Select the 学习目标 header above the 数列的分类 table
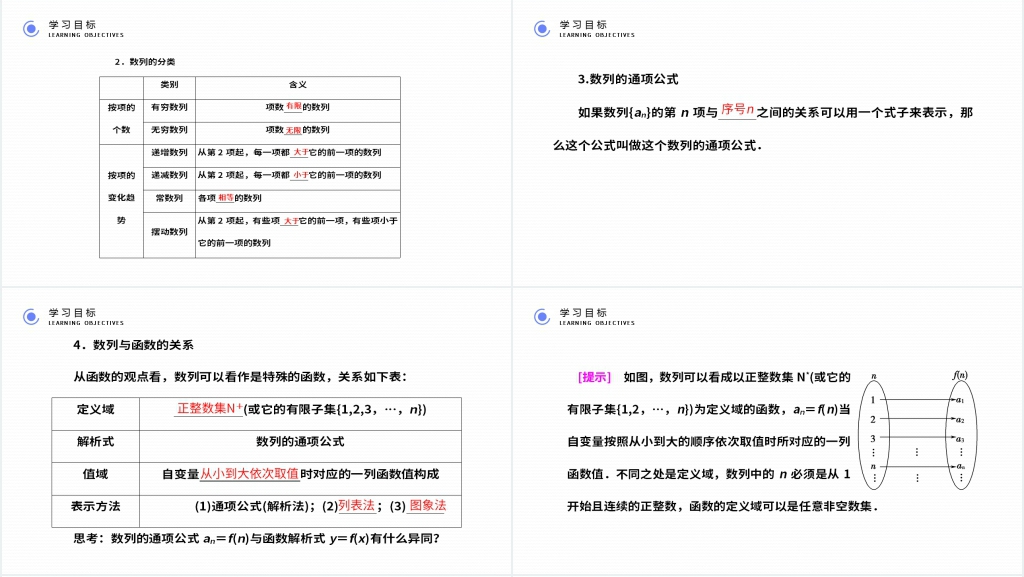 (x=73, y=25)
